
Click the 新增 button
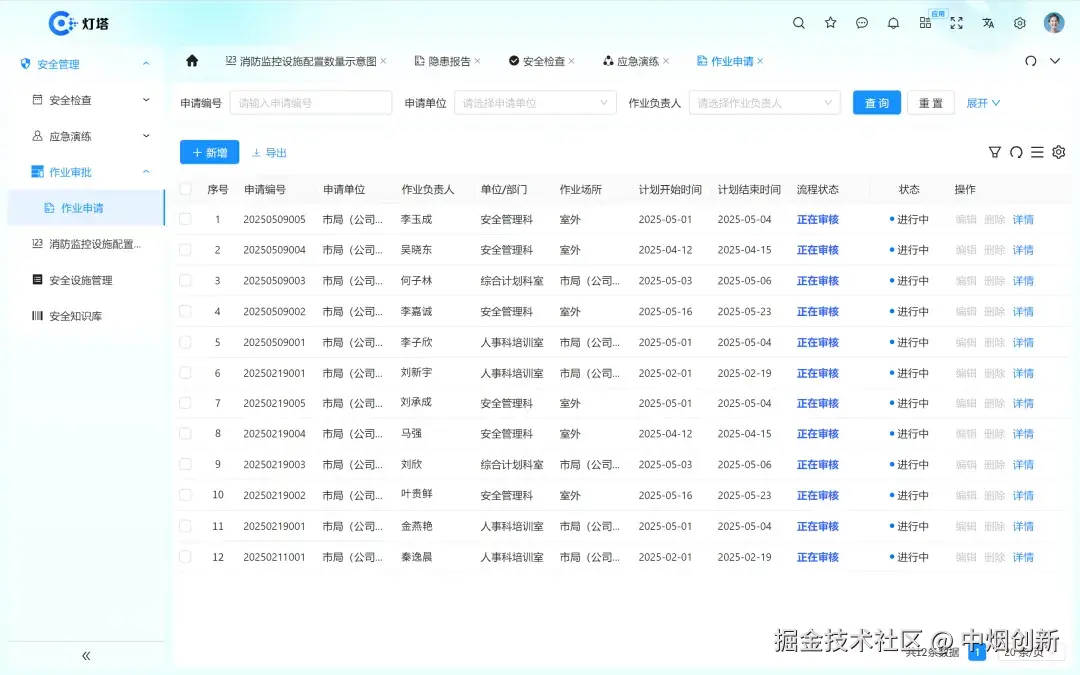[x=209, y=152]
